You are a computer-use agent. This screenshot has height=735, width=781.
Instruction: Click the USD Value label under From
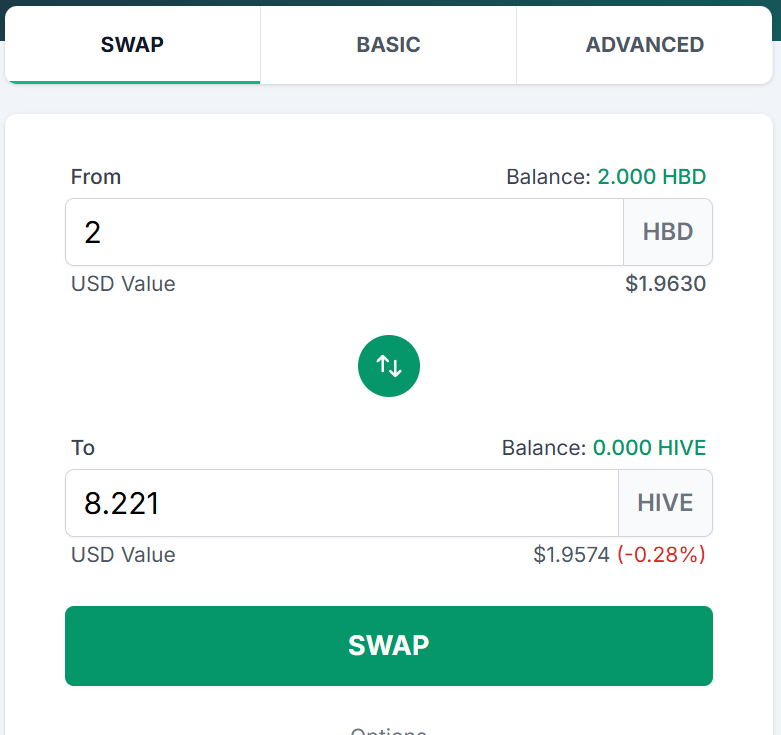123,284
